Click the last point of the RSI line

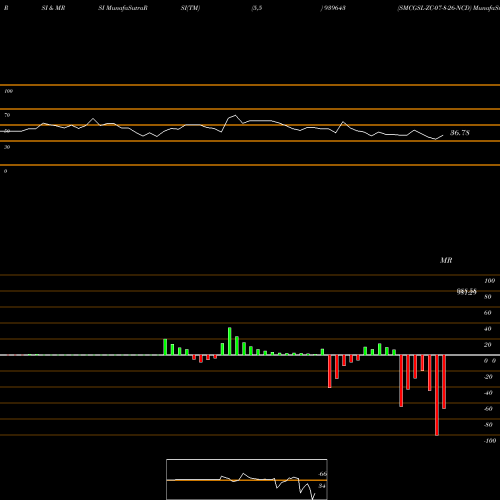coord(443,135)
